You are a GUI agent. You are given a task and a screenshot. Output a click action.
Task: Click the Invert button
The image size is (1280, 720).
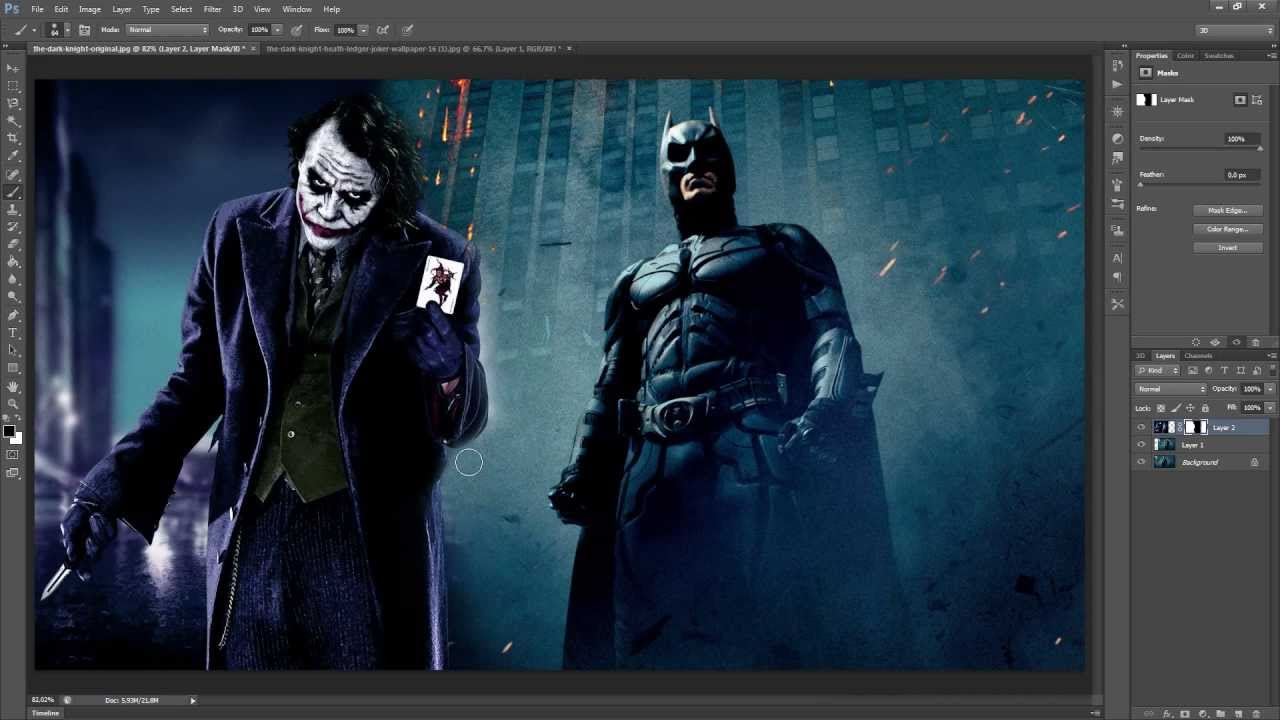pos(1227,247)
